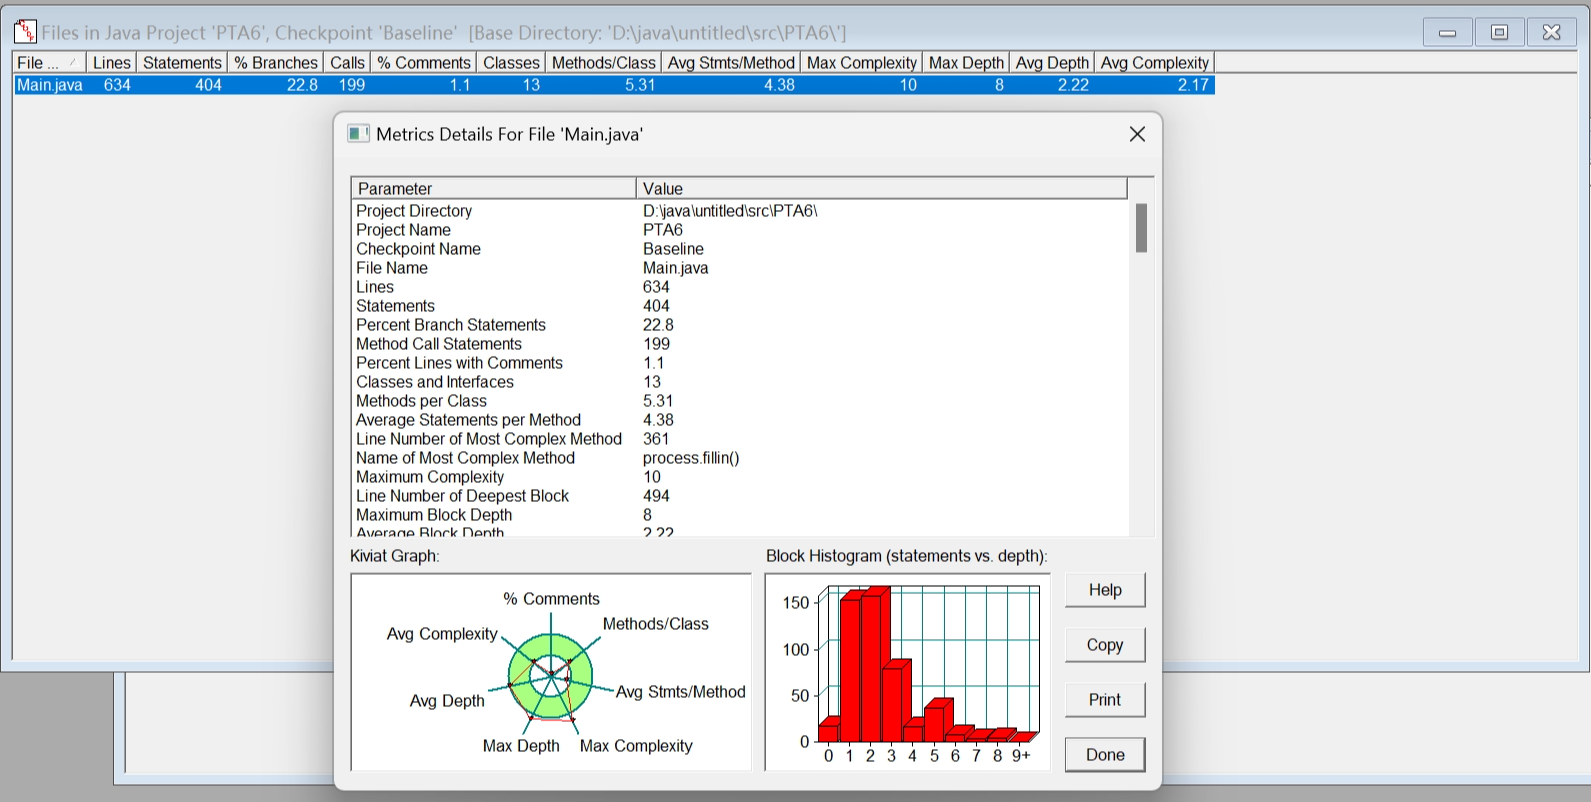Screen dimensions: 1591x802
Task: Copy the metrics with the Copy button
Action: tap(1105, 645)
